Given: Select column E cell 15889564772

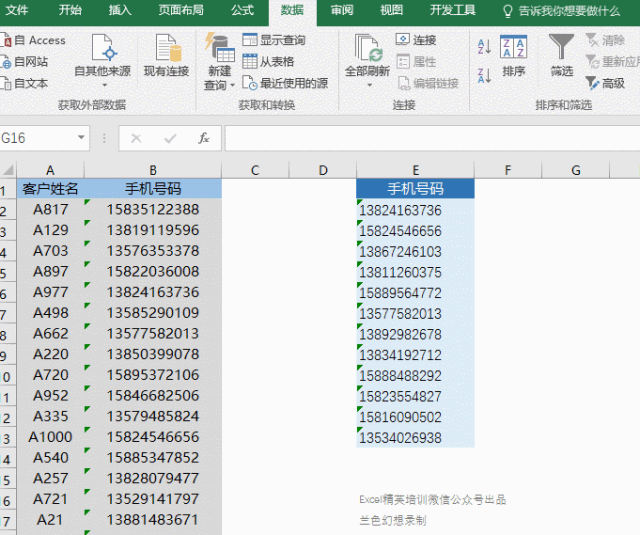Looking at the screenshot, I should point(416,293).
